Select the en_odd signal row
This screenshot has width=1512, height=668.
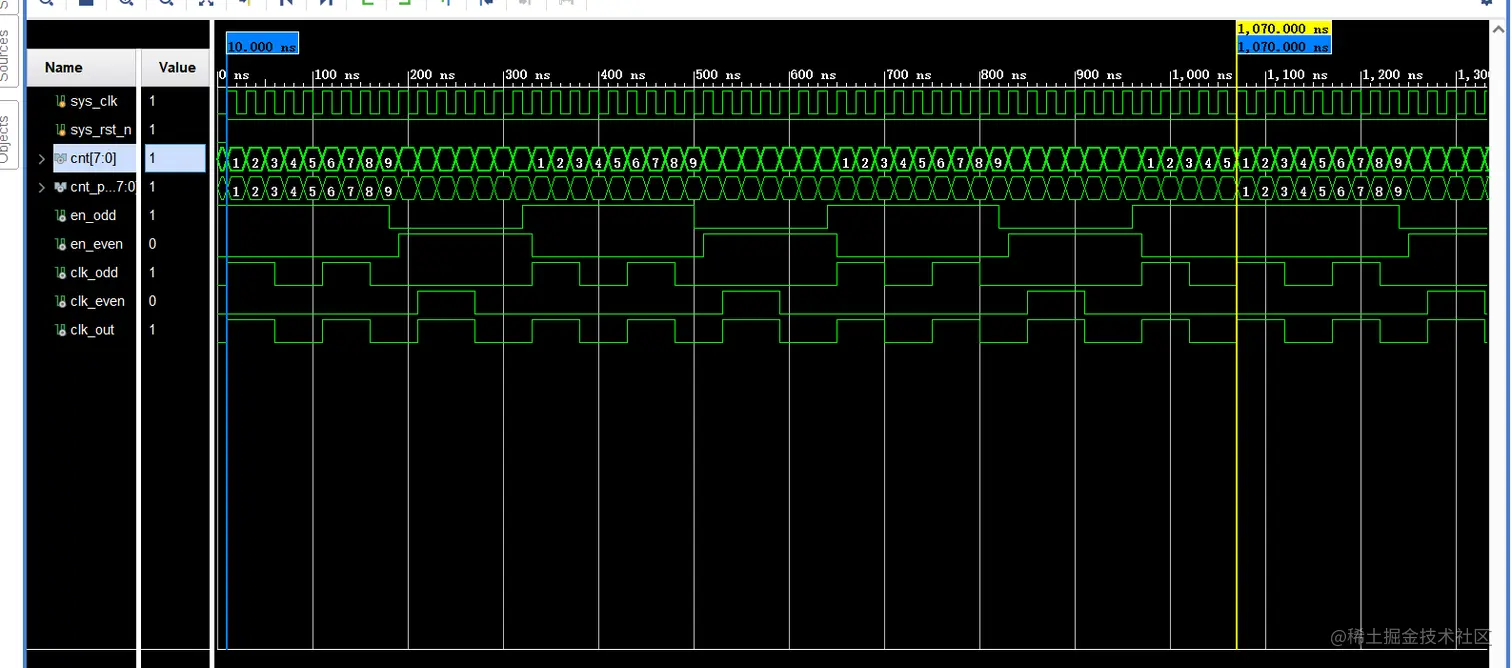click(x=93, y=216)
